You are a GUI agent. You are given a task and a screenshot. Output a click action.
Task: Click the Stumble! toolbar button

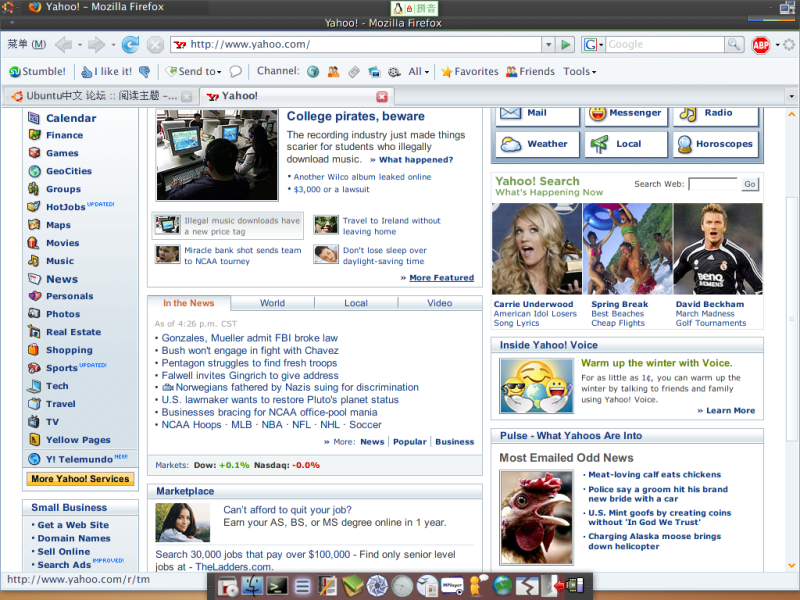[x=38, y=71]
